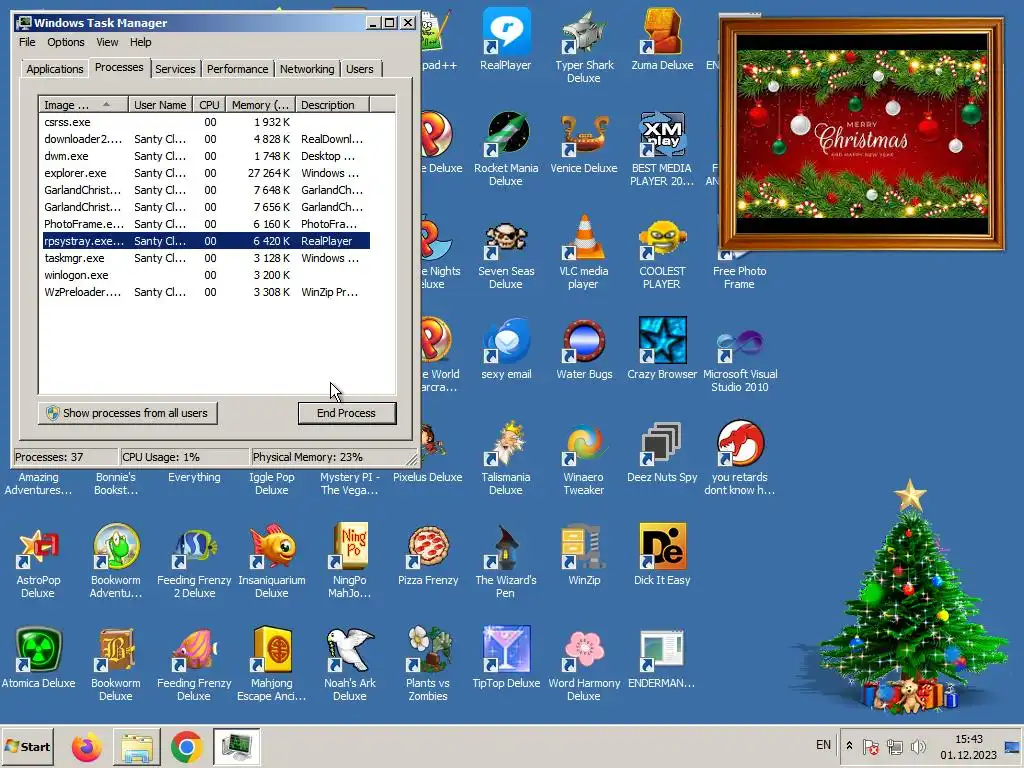Open NingPo MahJong desktop icon

(350, 562)
